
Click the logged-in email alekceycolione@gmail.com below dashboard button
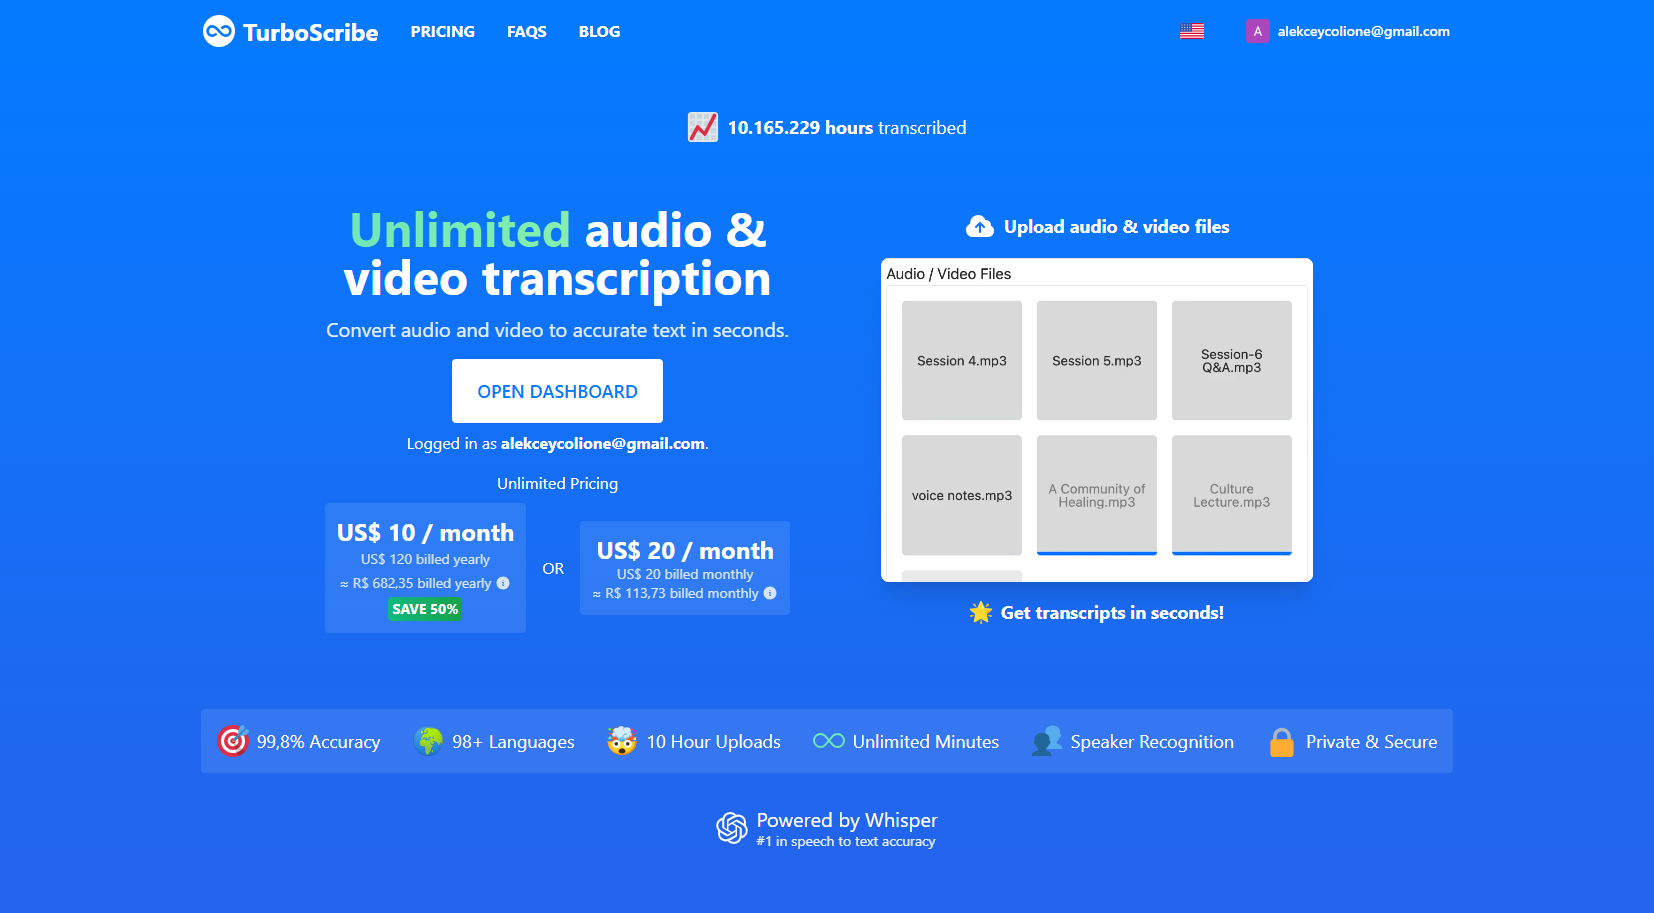(x=603, y=443)
